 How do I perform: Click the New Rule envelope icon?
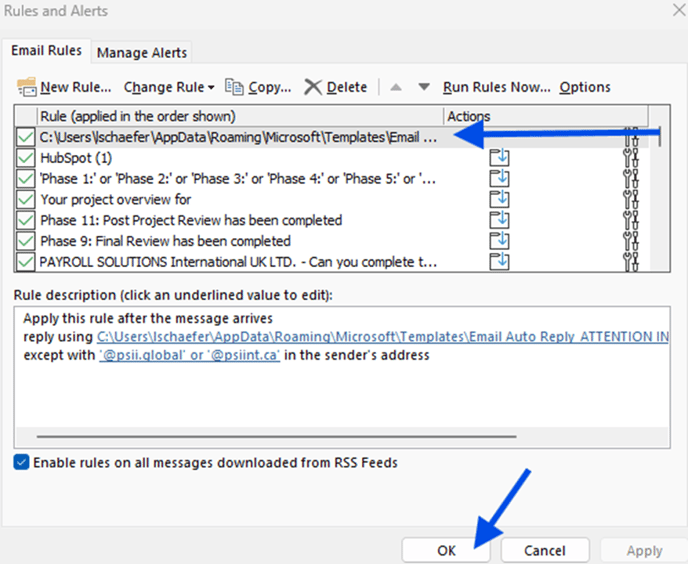(x=27, y=87)
